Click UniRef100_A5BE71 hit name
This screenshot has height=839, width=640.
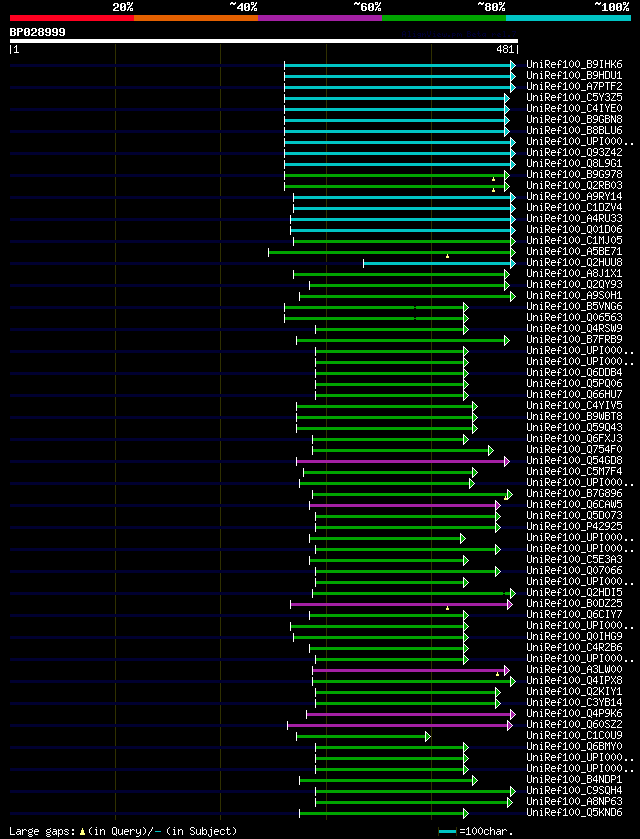(x=574, y=251)
